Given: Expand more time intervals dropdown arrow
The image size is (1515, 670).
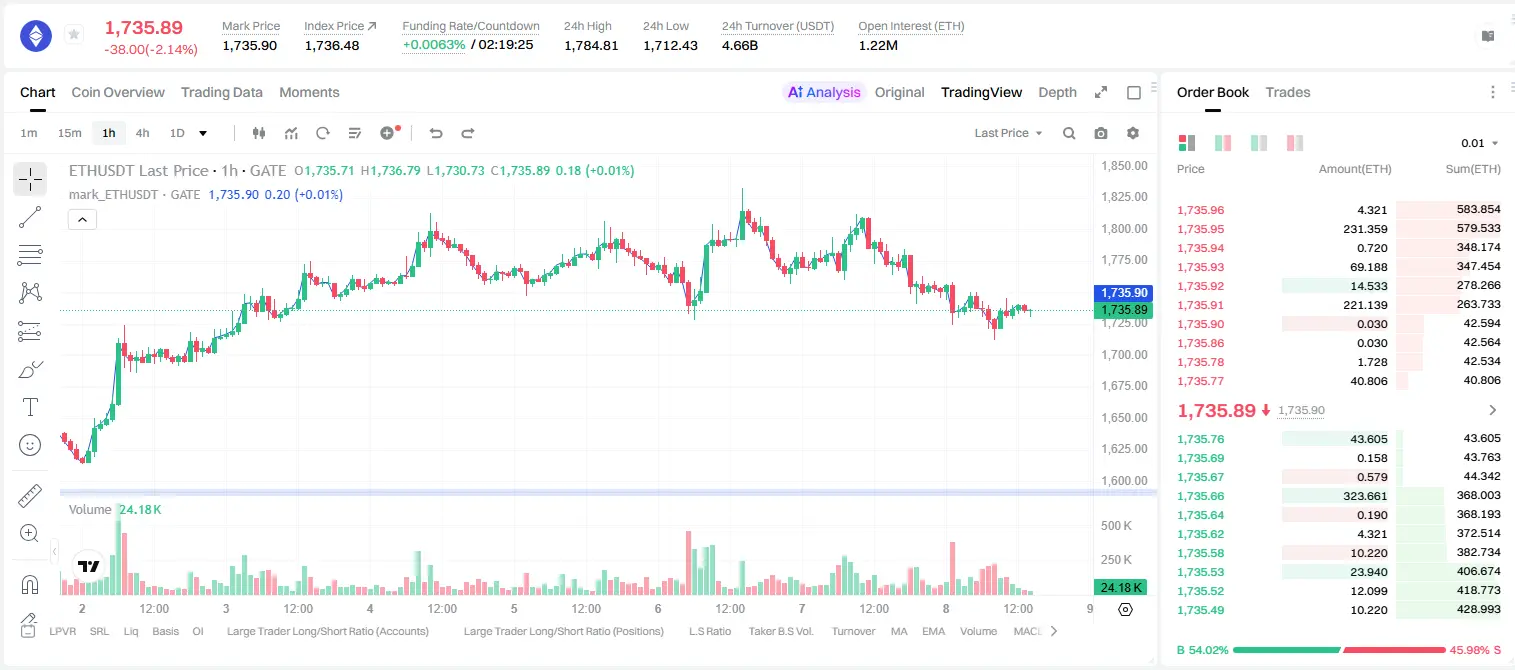Looking at the screenshot, I should (203, 133).
